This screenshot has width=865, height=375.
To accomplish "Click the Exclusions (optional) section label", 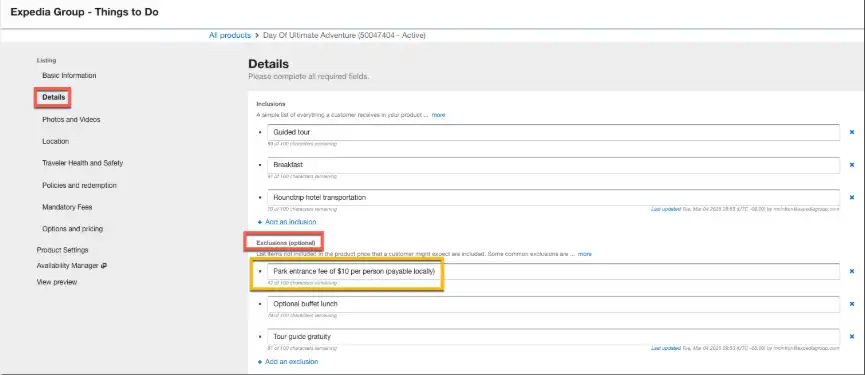I will pos(286,243).
